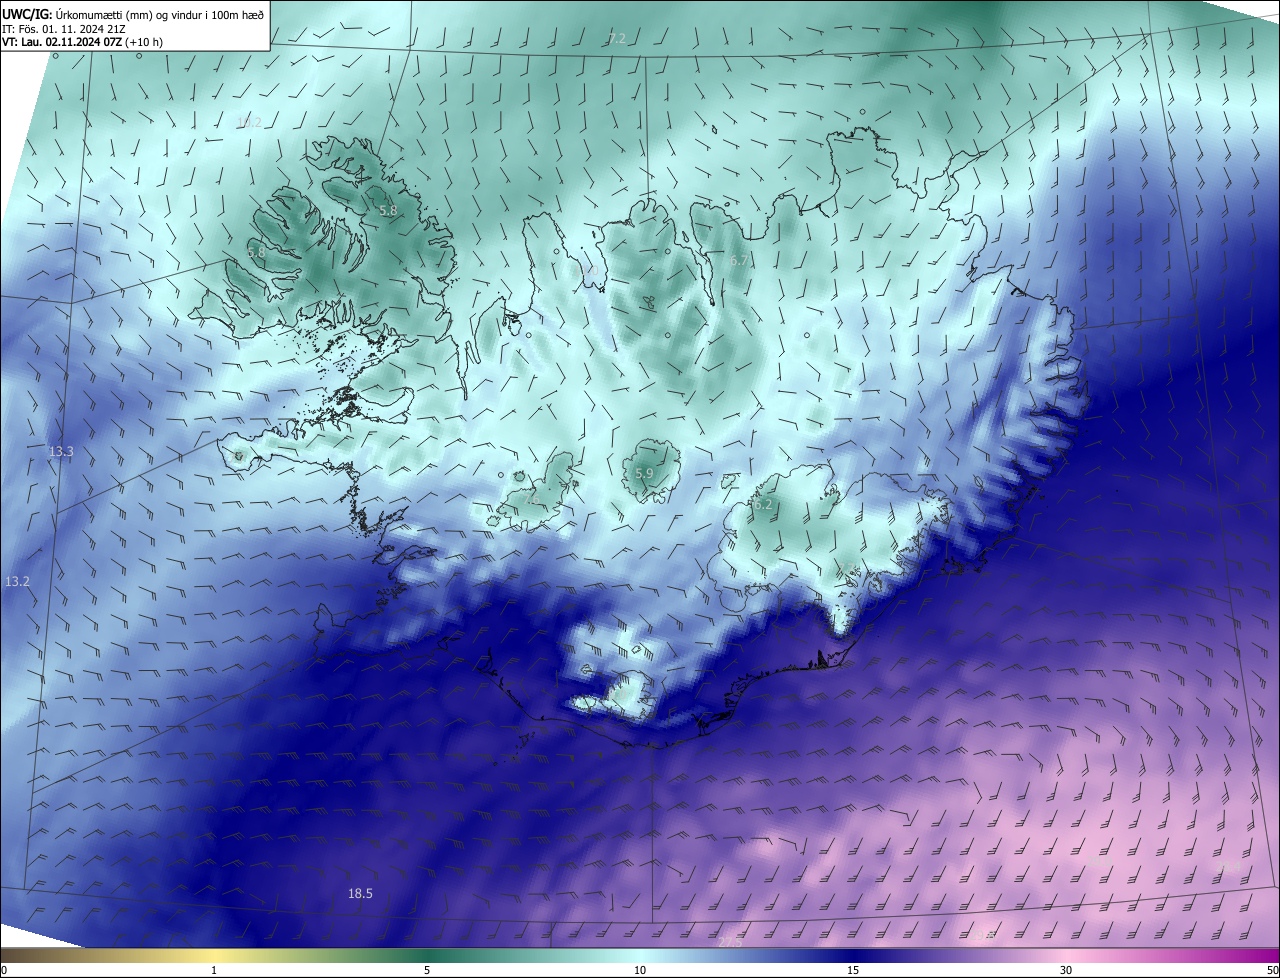Click the yellow colorbar segment above tick 1
Image resolution: width=1280 pixels, height=978 pixels.
[x=214, y=955]
